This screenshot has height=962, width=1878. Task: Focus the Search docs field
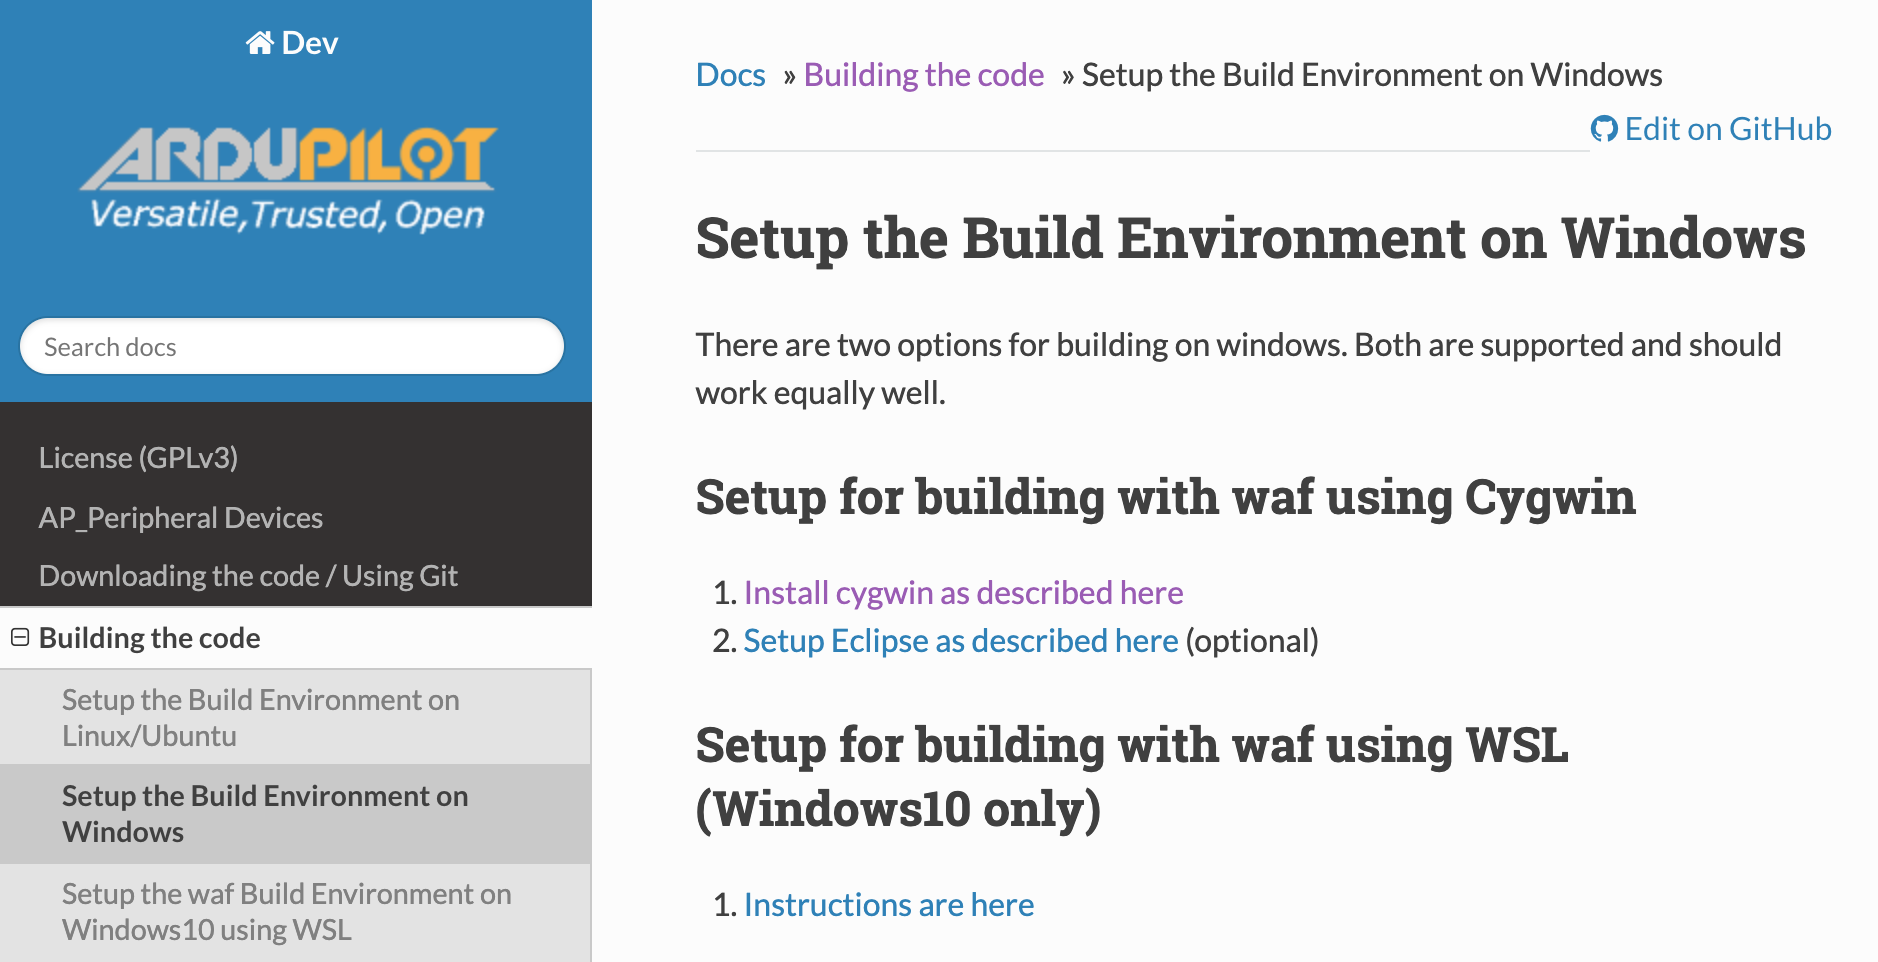pyautogui.click(x=292, y=346)
